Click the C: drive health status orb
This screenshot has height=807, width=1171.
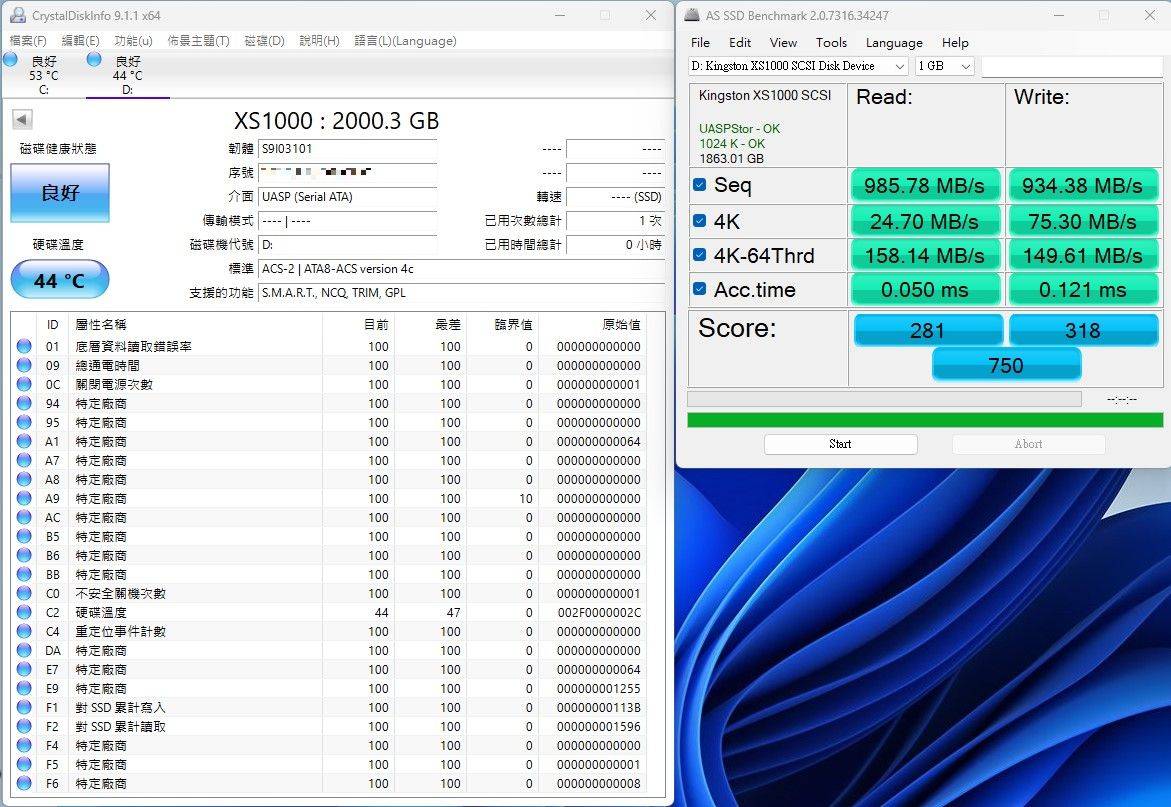pyautogui.click(x=11, y=60)
